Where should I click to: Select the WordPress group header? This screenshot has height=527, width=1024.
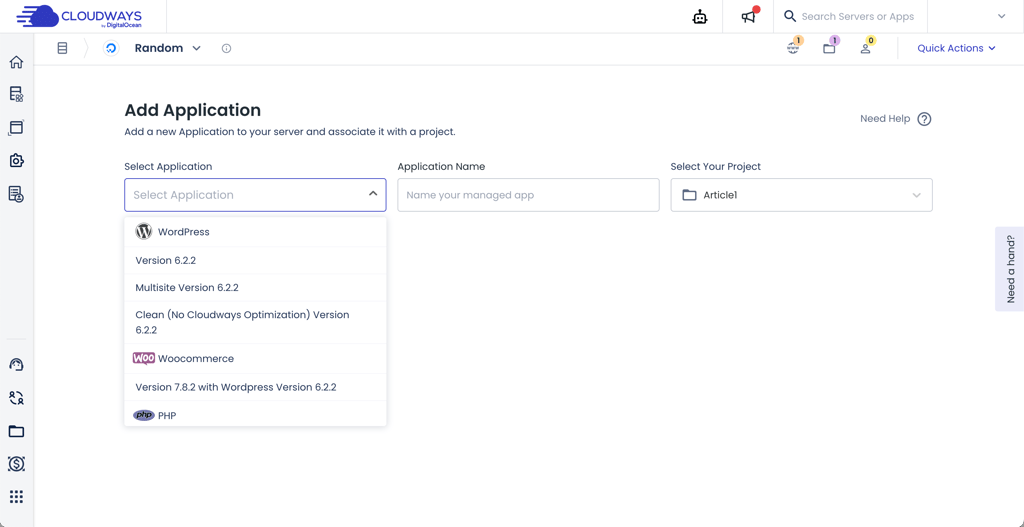click(x=255, y=232)
